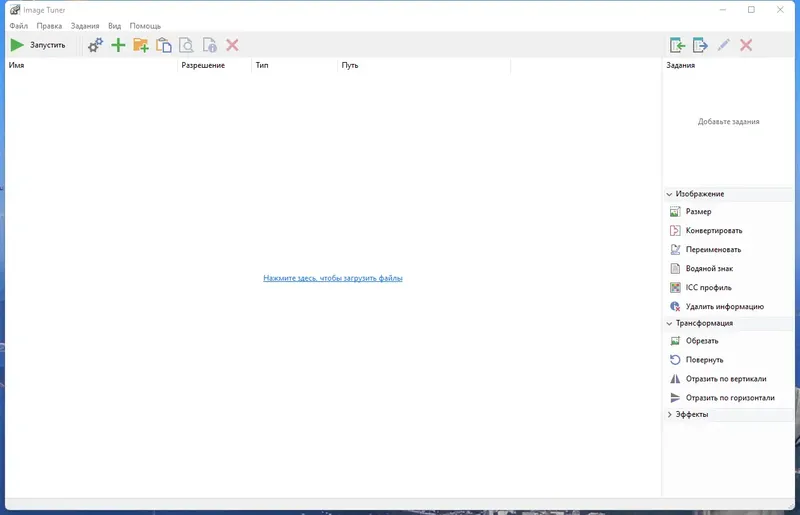Click the Задания panel heading
Image resolution: width=800 pixels, height=515 pixels.
[x=681, y=65]
